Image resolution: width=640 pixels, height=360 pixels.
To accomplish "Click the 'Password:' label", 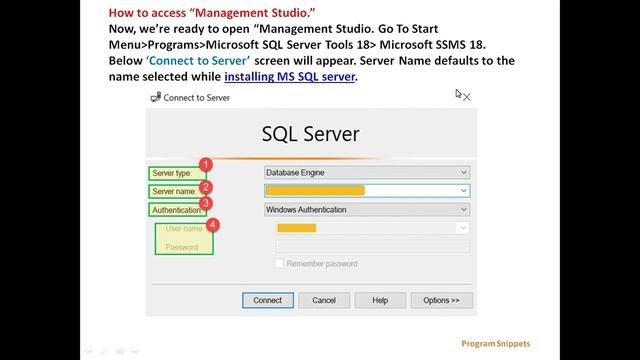I will point(182,247).
